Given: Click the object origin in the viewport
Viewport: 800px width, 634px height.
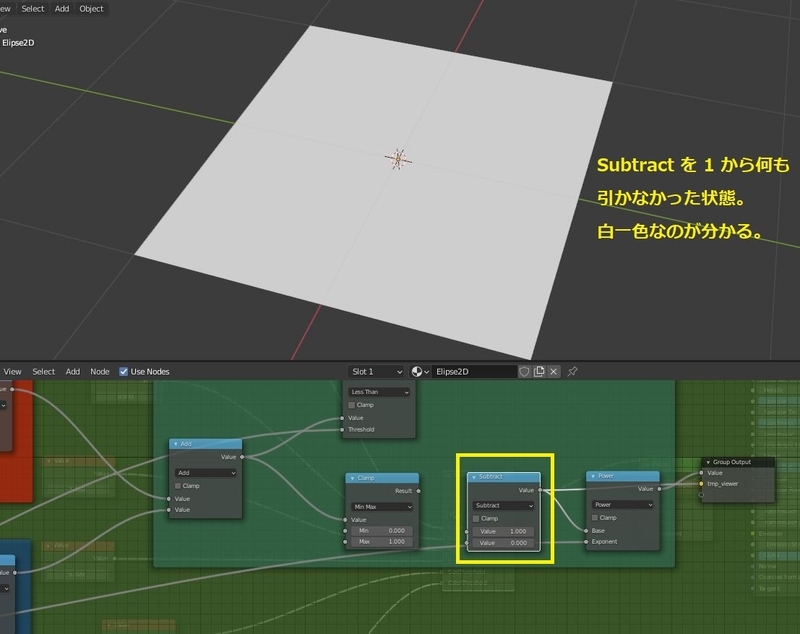Looking at the screenshot, I should (398, 159).
